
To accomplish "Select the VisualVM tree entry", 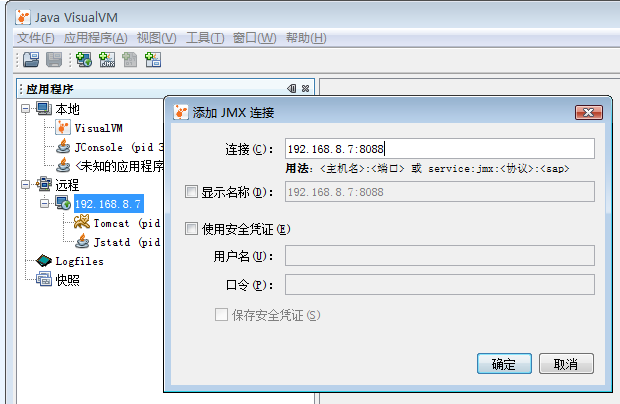I will [x=98, y=128].
